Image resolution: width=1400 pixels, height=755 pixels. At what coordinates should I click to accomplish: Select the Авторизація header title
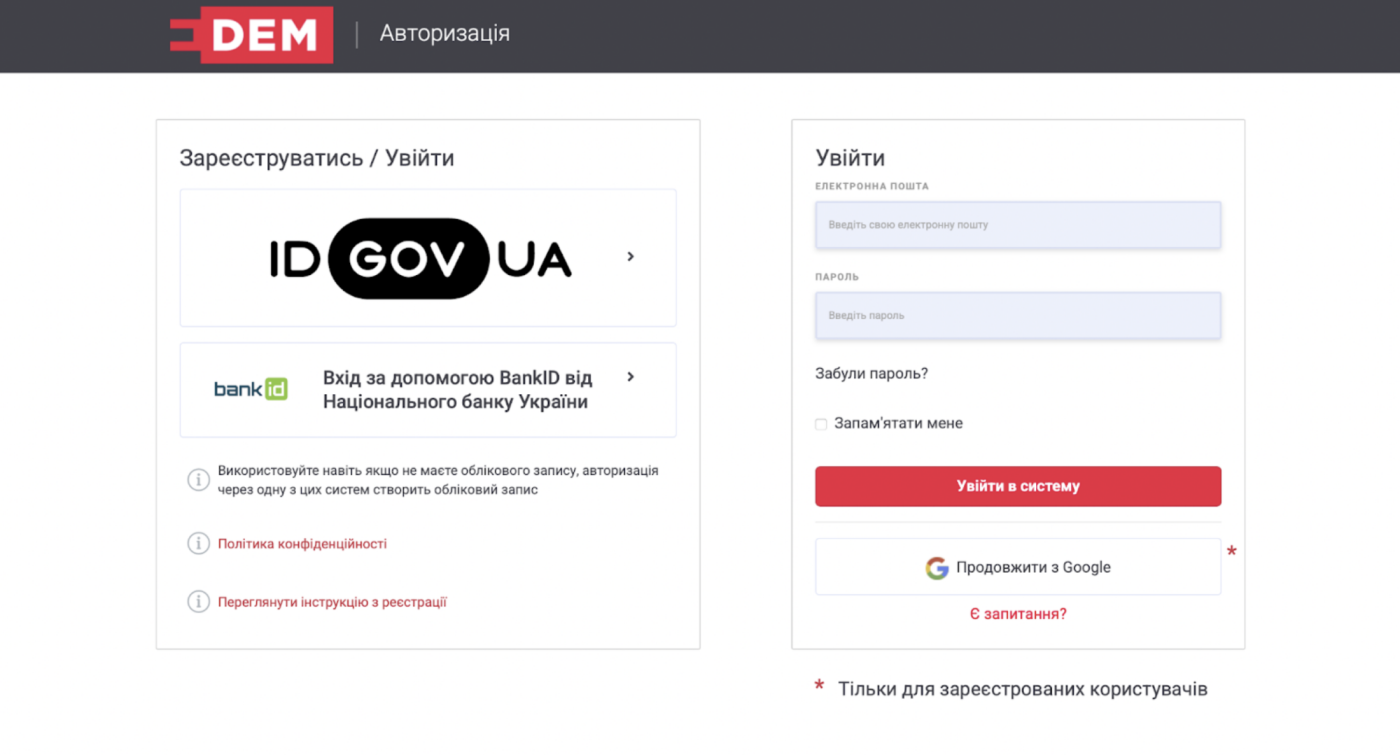445,34
